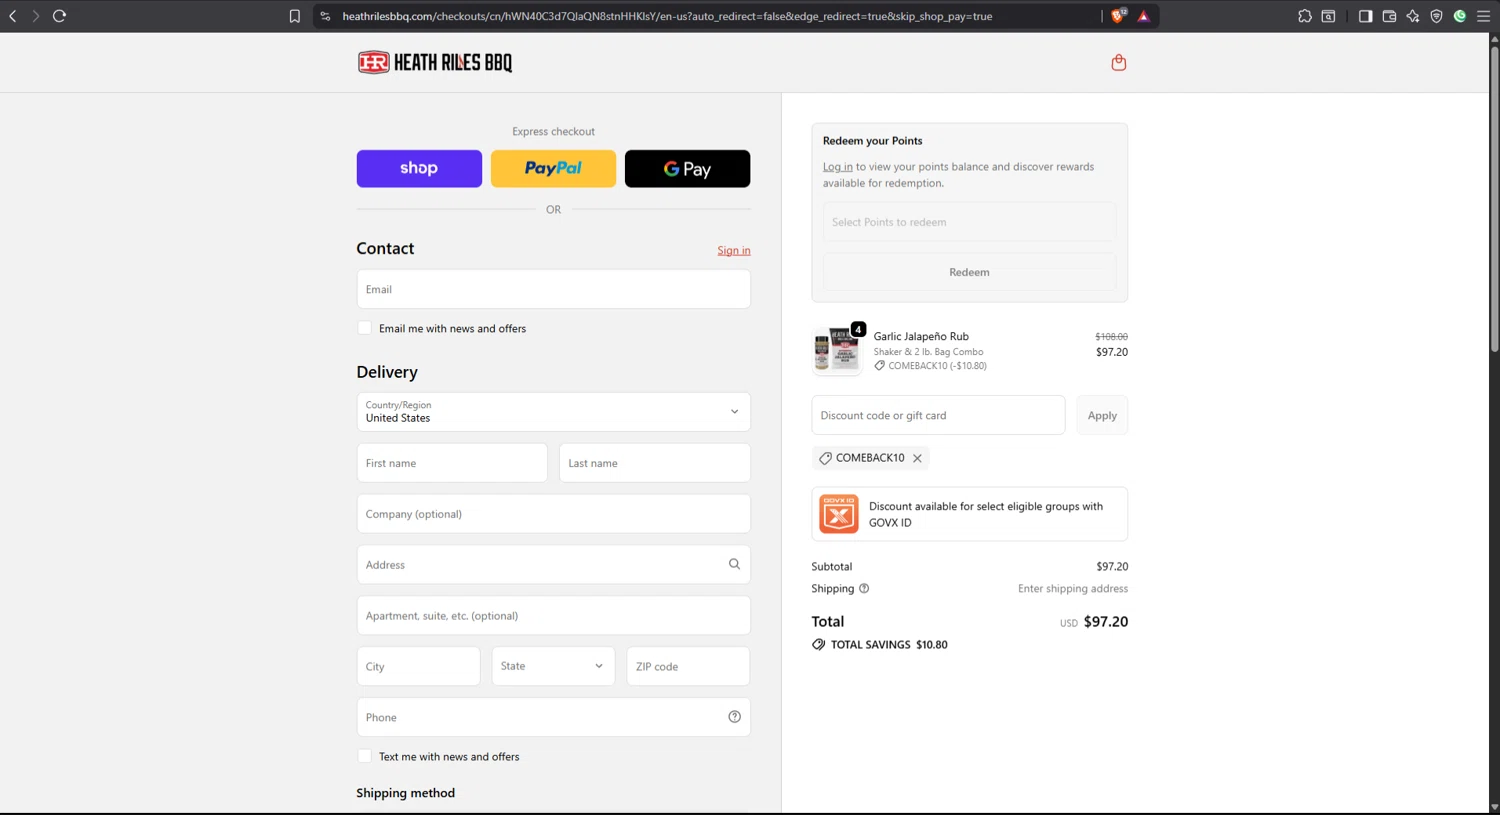Click the address search magnifier icon

(x=734, y=564)
